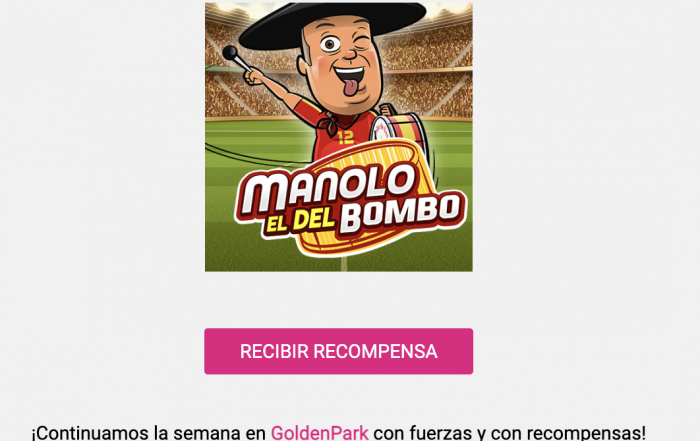This screenshot has width=700, height=441.
Task: Click the black drumstick head
Action: tap(230, 53)
